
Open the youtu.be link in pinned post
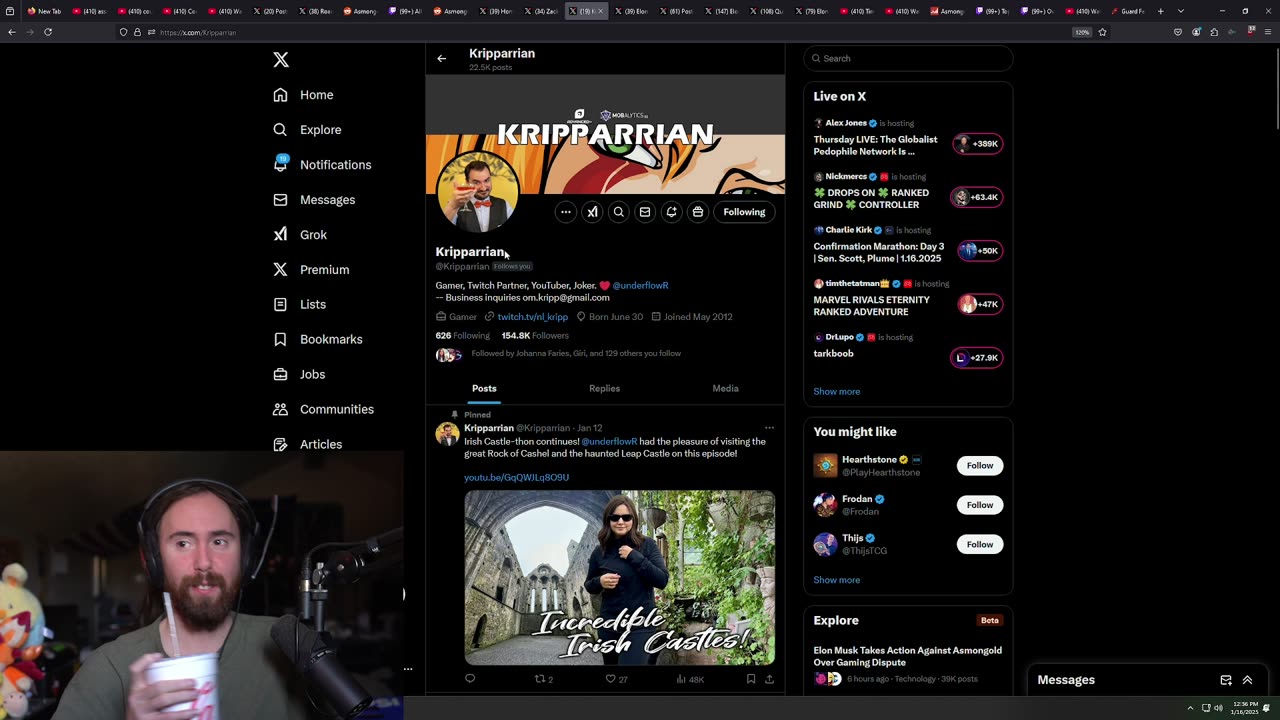(516, 477)
